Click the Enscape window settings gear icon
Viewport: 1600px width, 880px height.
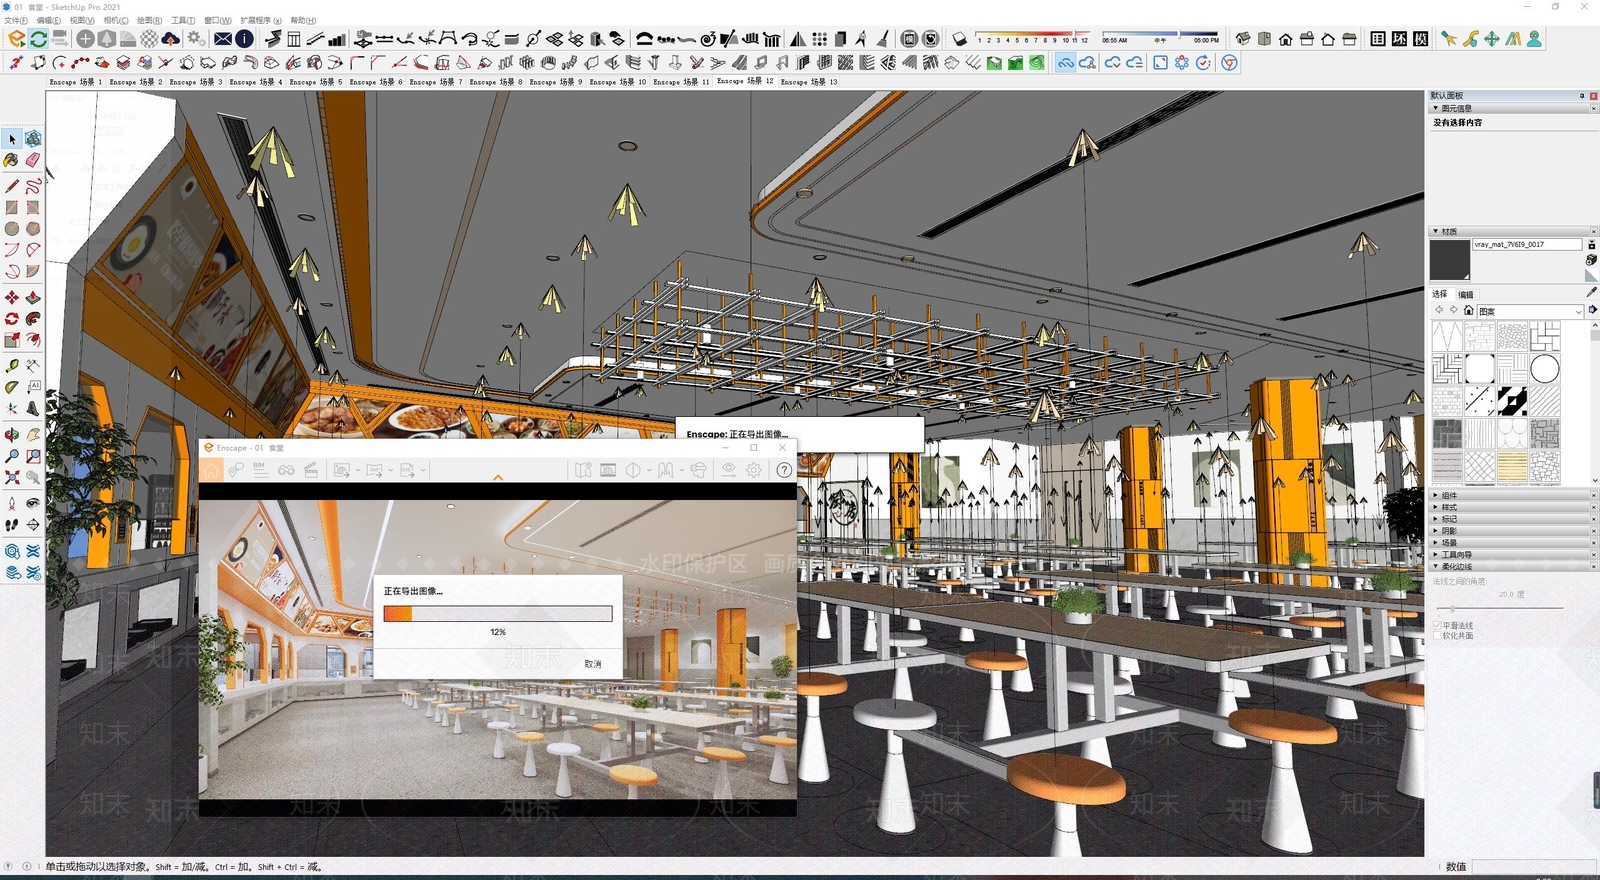[754, 470]
